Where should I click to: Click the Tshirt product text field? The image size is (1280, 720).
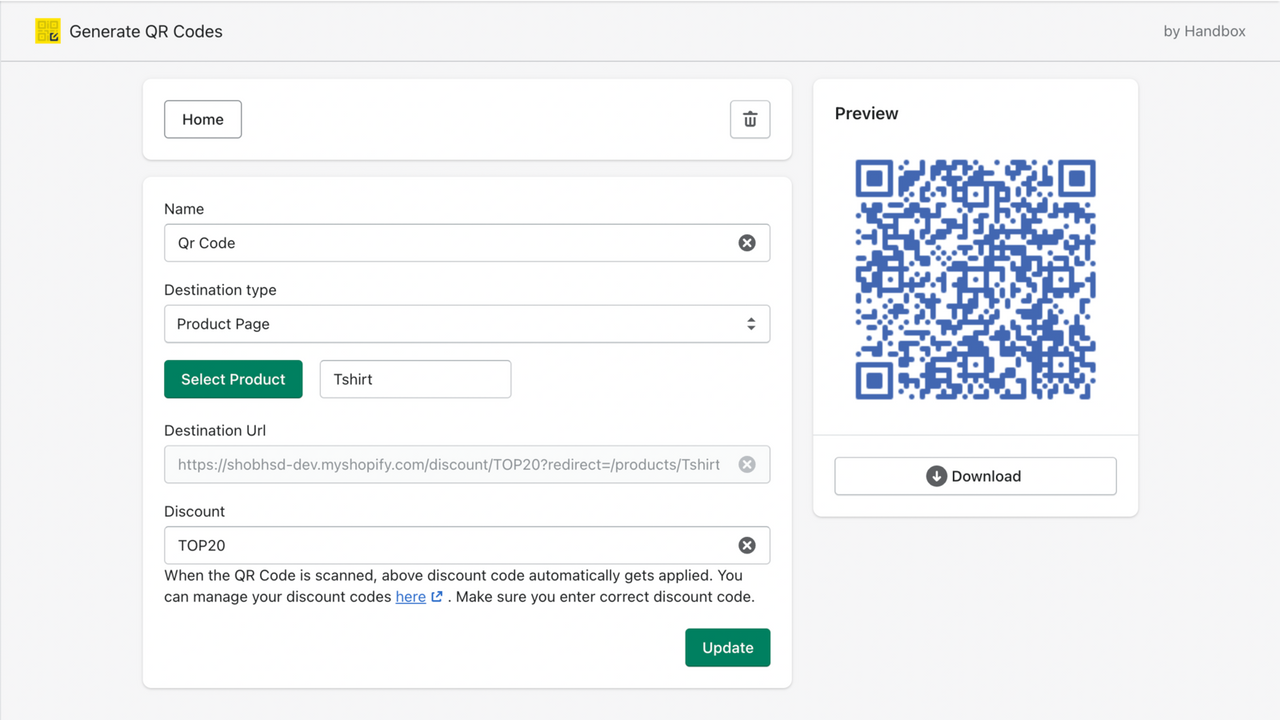[x=415, y=379]
